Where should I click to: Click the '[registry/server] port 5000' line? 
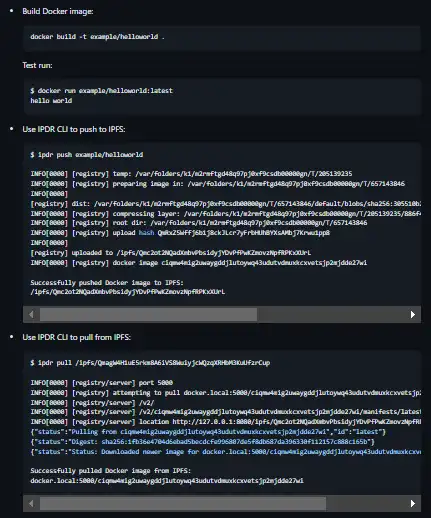pos(102,383)
